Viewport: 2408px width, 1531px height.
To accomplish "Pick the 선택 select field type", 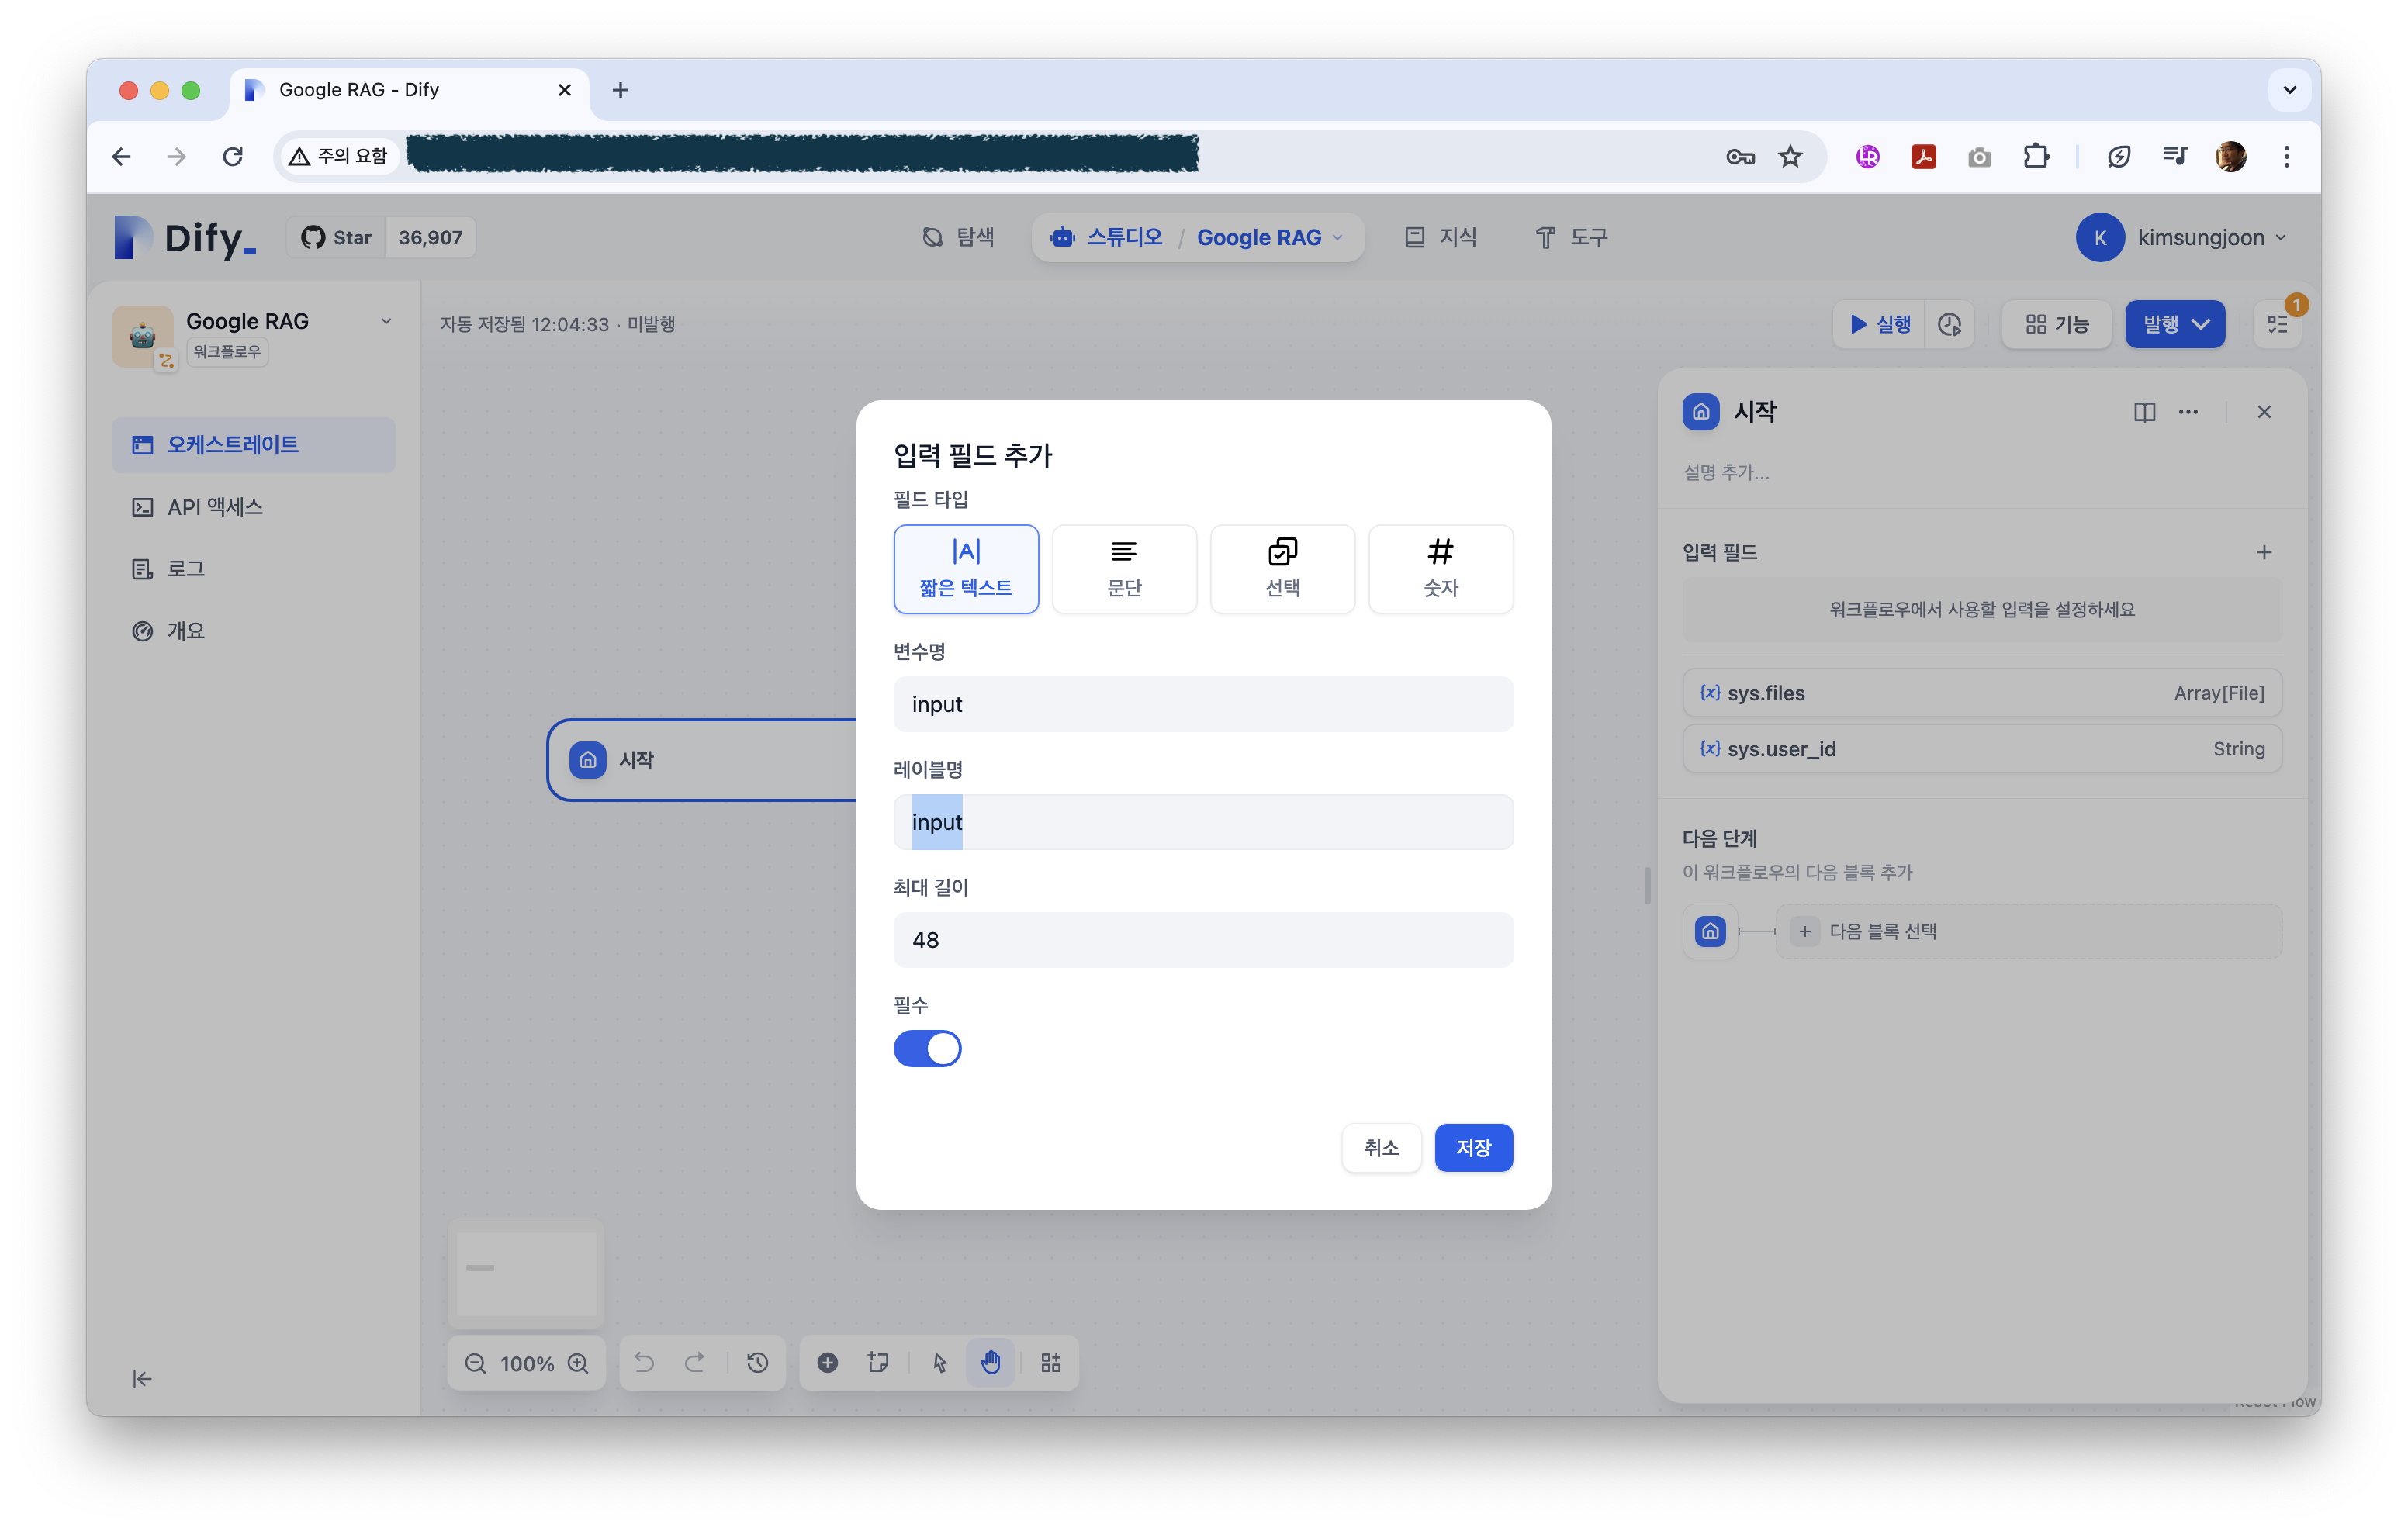I will tap(1282, 568).
